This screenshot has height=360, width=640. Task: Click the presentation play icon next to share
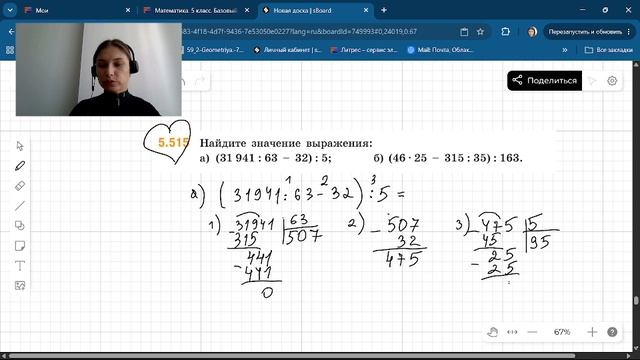pos(592,81)
